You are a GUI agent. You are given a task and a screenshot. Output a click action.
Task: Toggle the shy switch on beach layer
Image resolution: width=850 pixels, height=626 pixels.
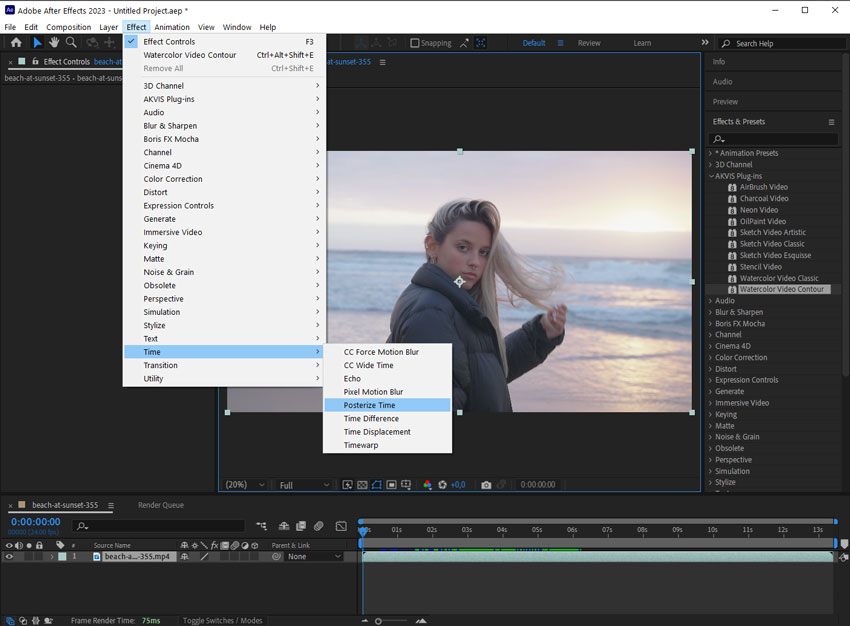point(185,556)
